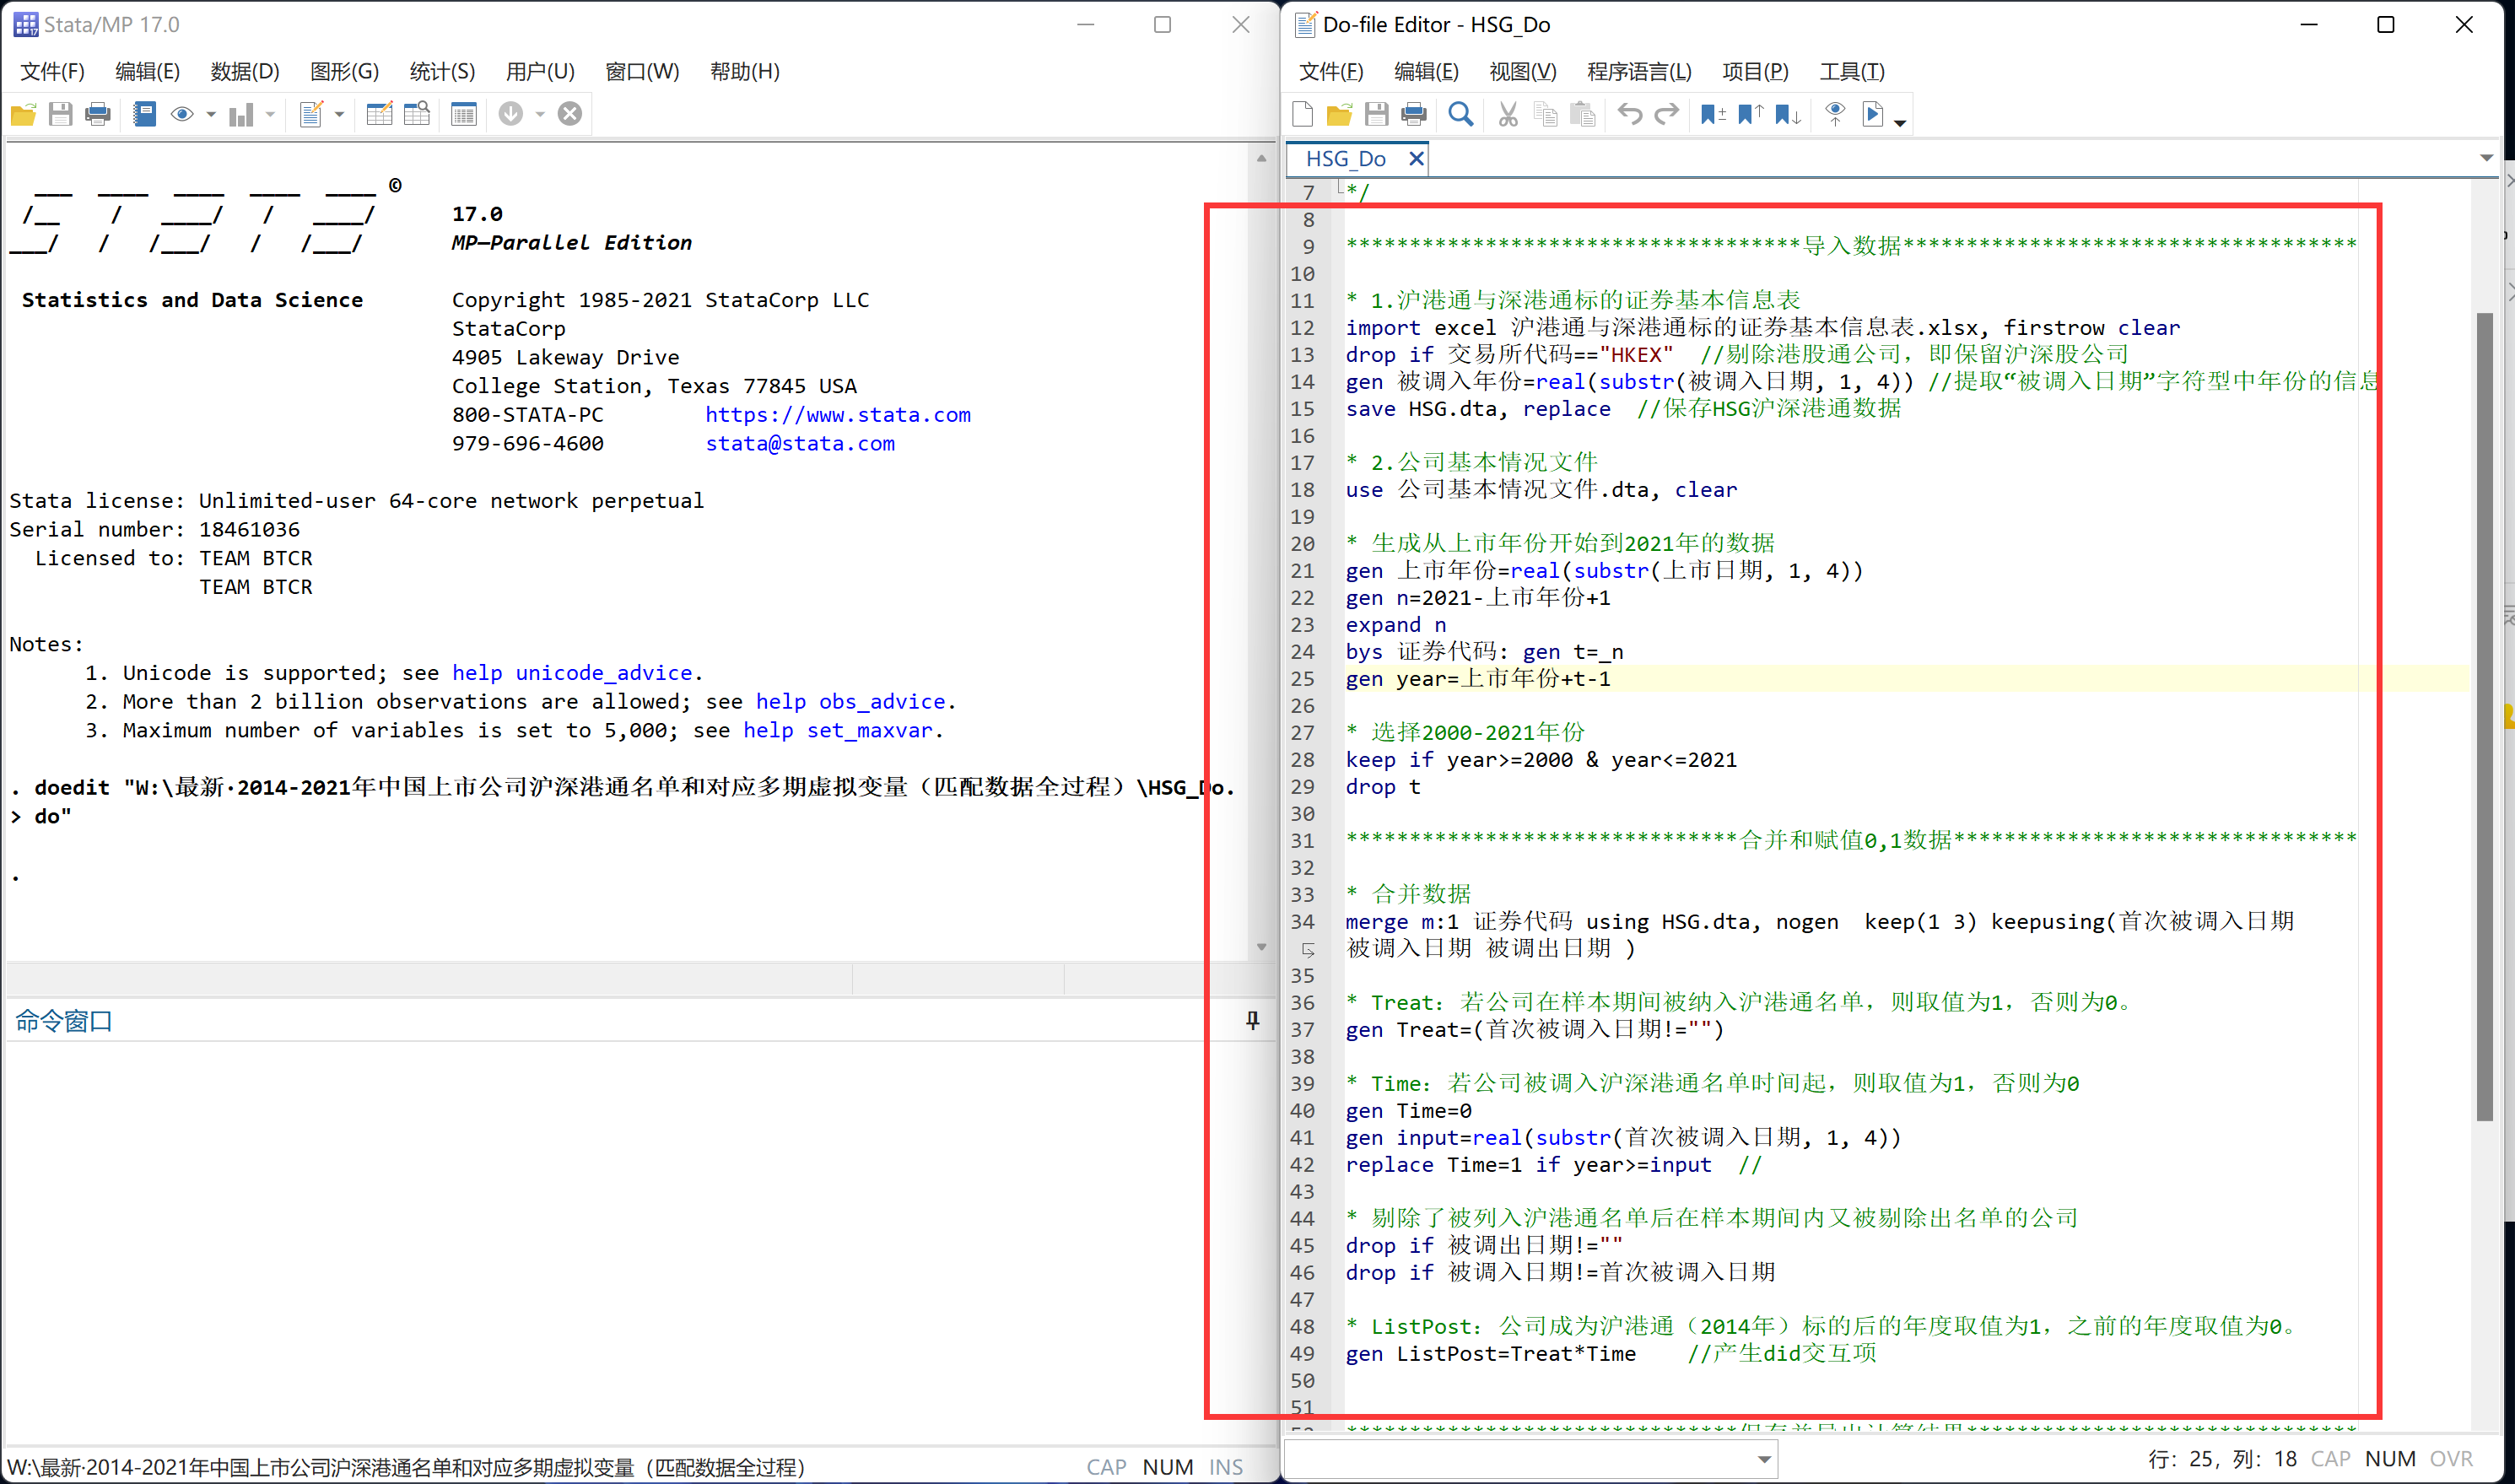This screenshot has height=1484, width=2515.
Task: Toggle pin on the command window
Action: 1252,1020
